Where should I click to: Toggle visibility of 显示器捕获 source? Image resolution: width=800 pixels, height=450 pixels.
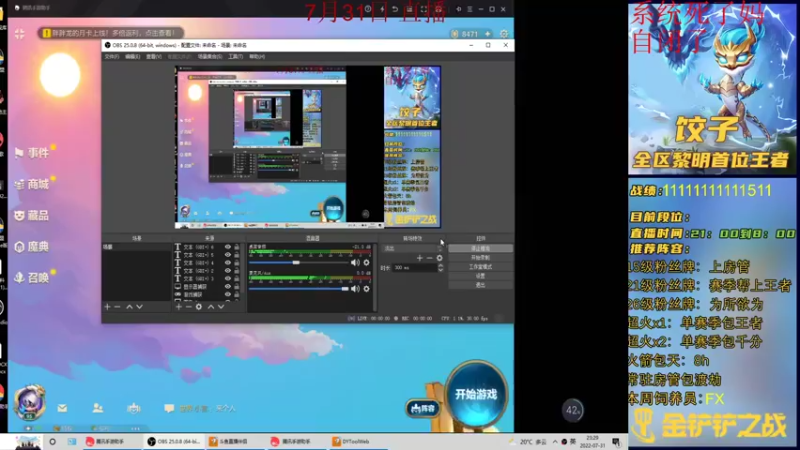tap(228, 287)
